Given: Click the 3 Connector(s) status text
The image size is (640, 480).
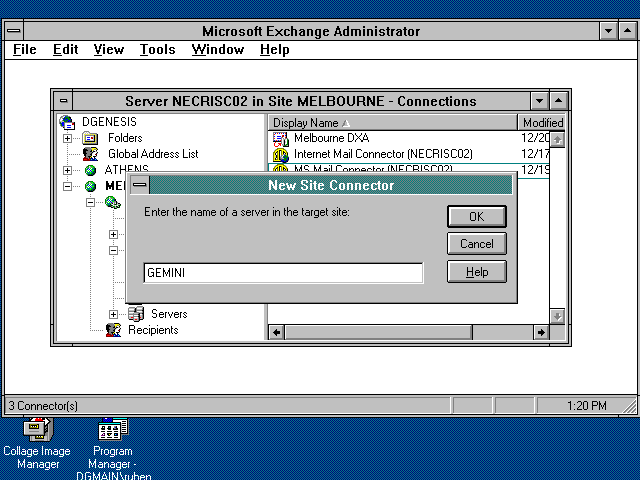Looking at the screenshot, I should 43,406.
